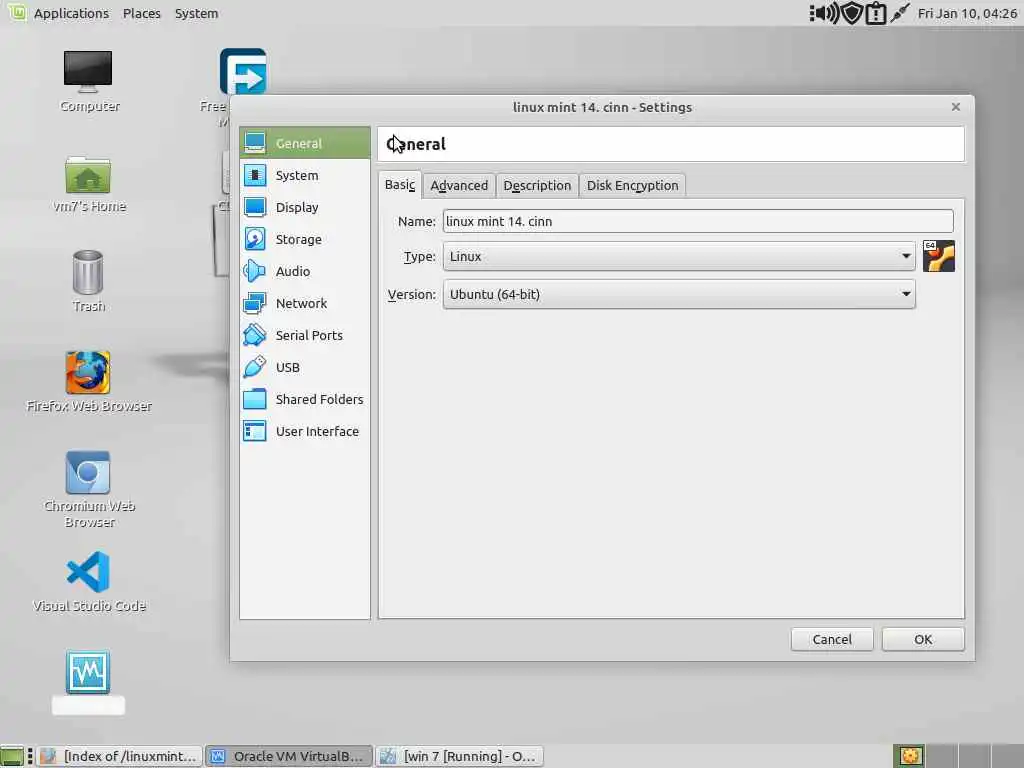Click the battery warning tray icon
Image resolution: width=1024 pixels, height=768 pixels.
click(x=876, y=13)
